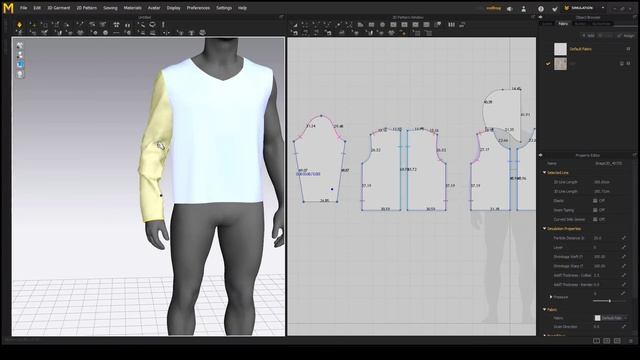640x360 pixels.
Task: Collapse the Fabric section in Property Editor
Action: [x=544, y=310]
